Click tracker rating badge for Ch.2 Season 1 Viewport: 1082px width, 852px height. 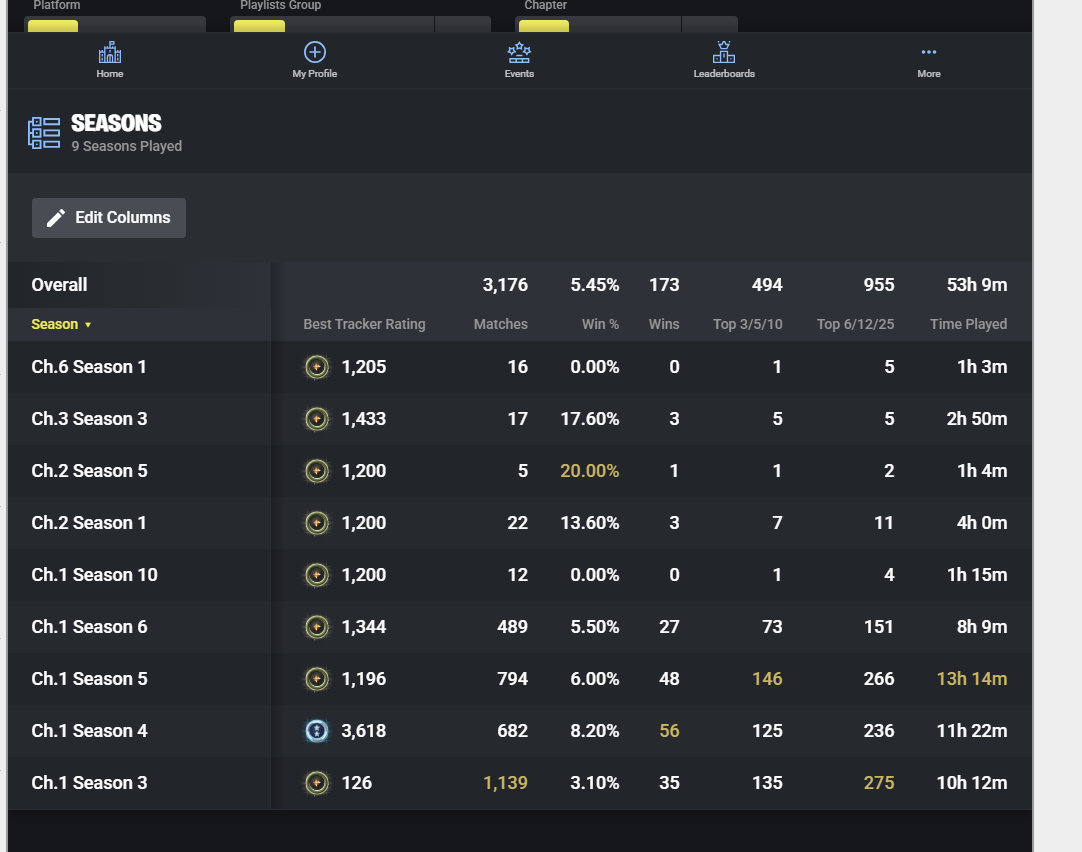point(317,523)
